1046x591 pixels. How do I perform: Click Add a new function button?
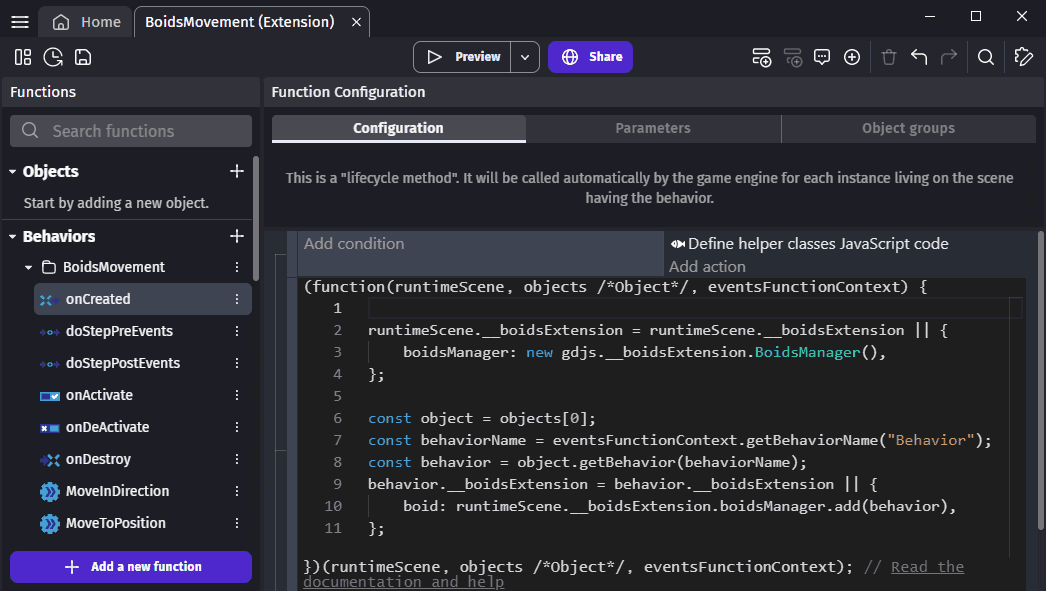(131, 566)
